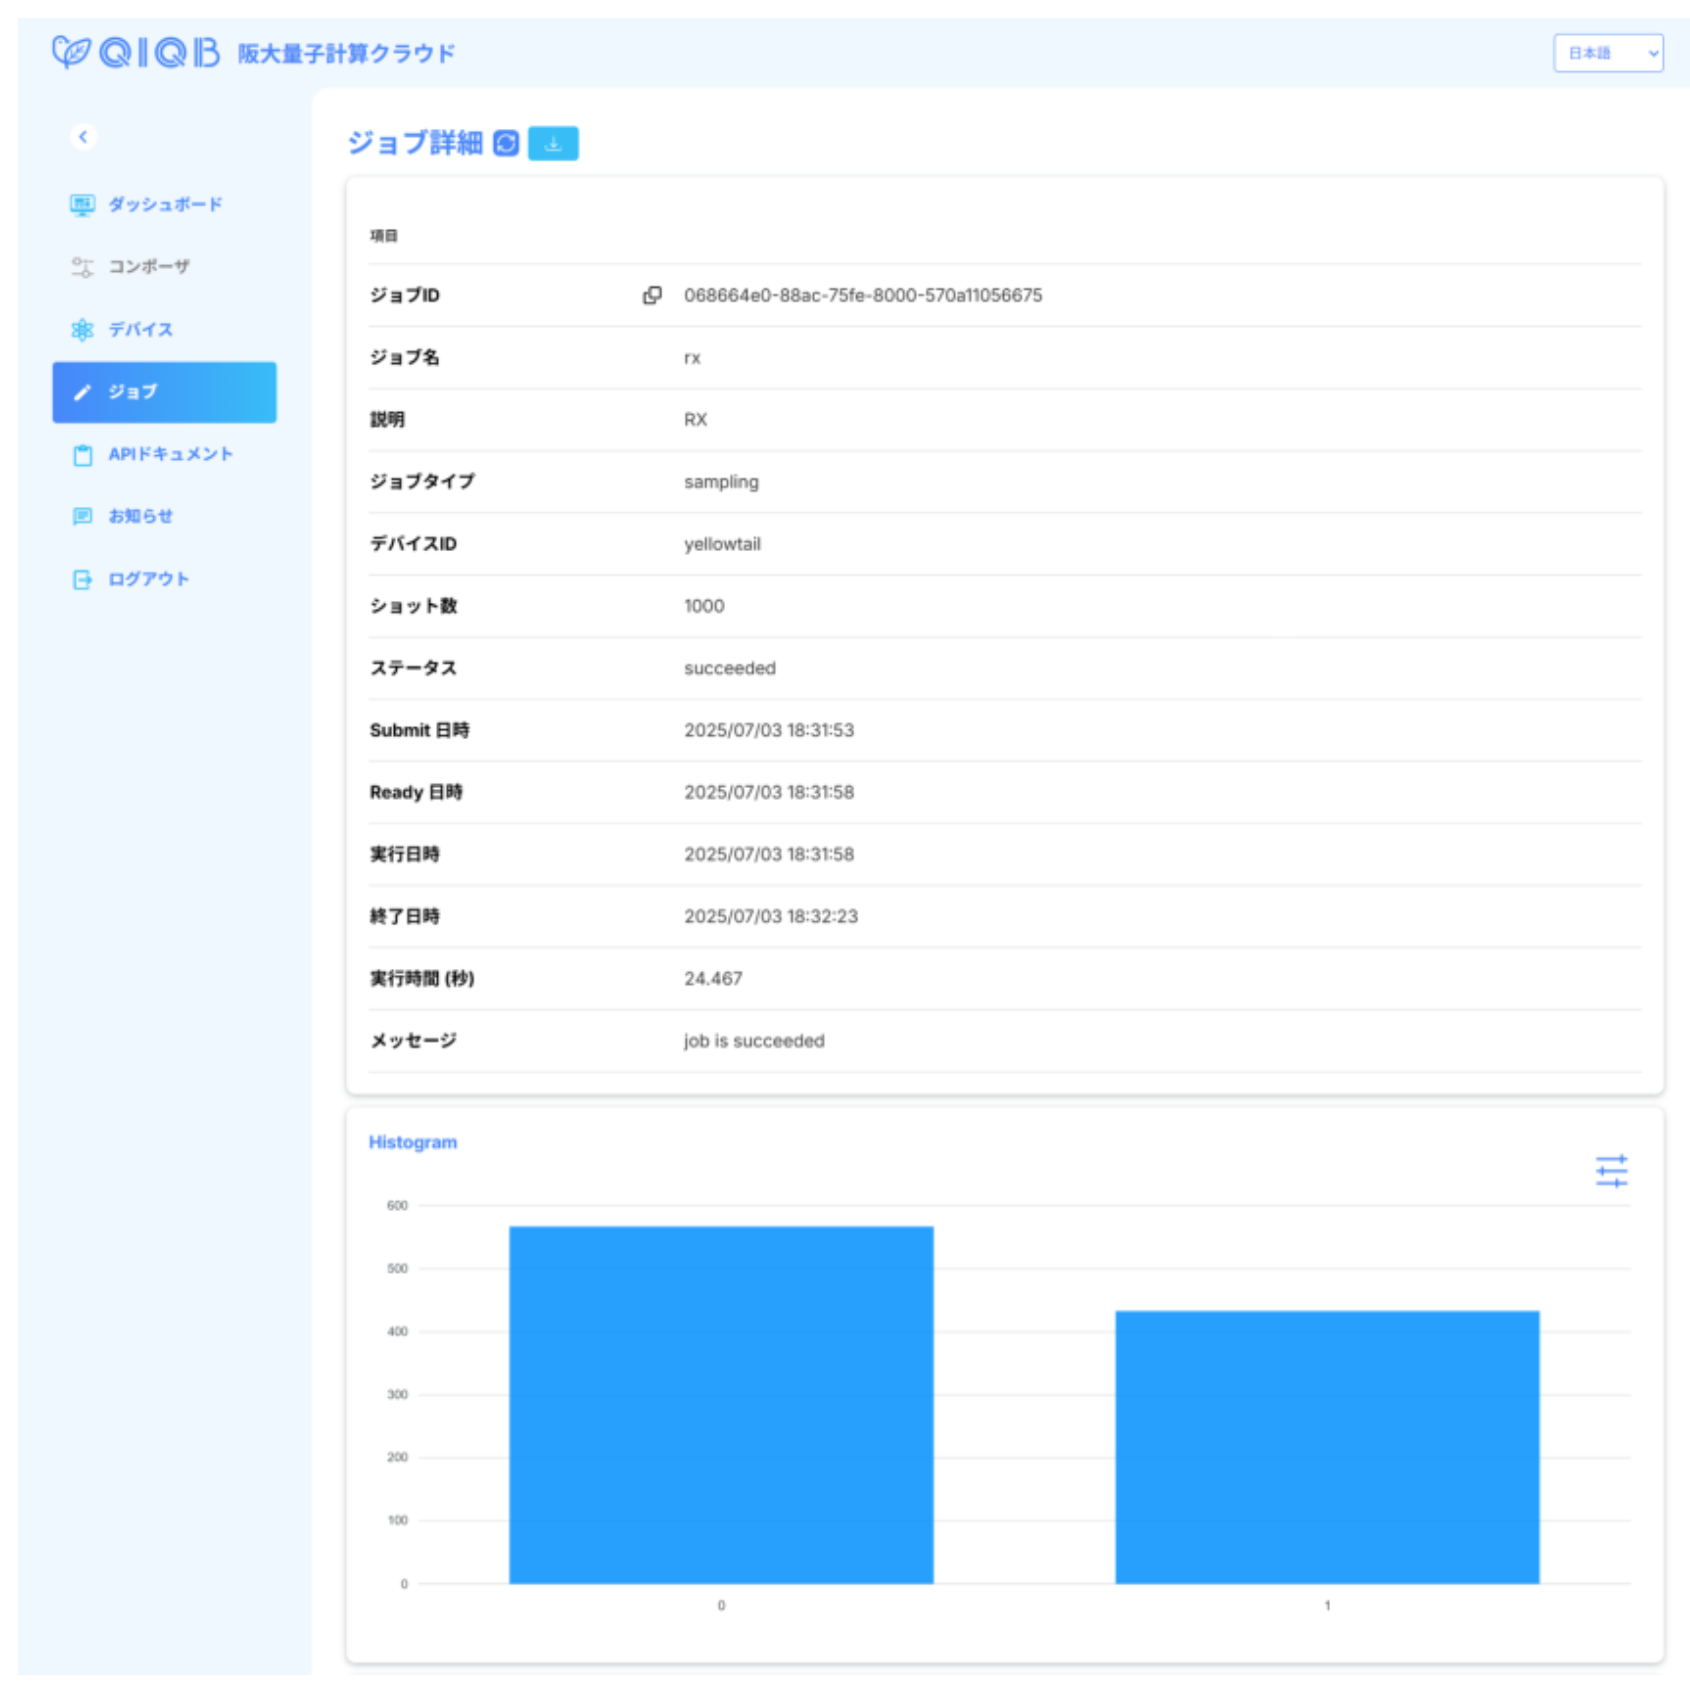Click the job ID value text
Image resolution: width=1690 pixels, height=1696 pixels.
(x=862, y=295)
